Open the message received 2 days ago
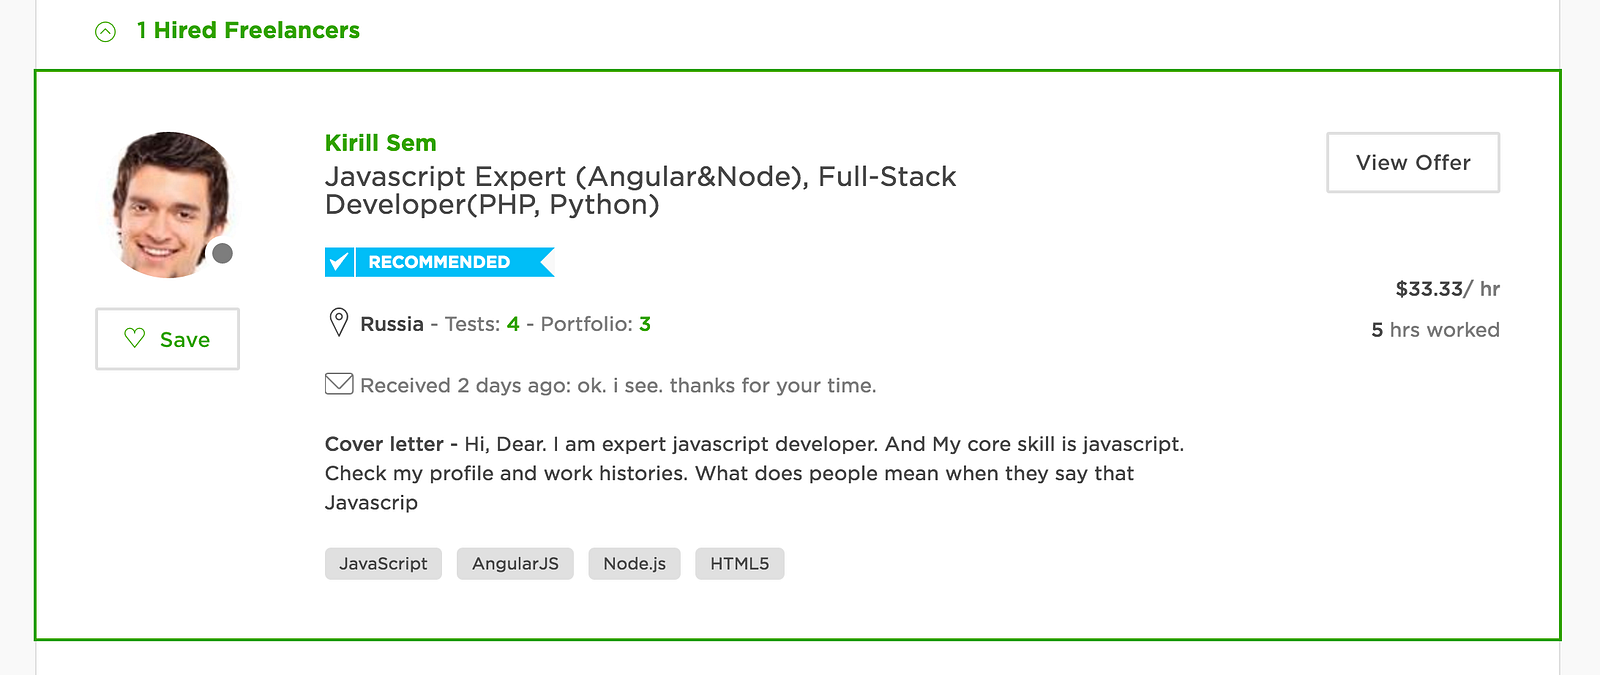The height and width of the screenshot is (675, 1600). pyautogui.click(x=618, y=386)
